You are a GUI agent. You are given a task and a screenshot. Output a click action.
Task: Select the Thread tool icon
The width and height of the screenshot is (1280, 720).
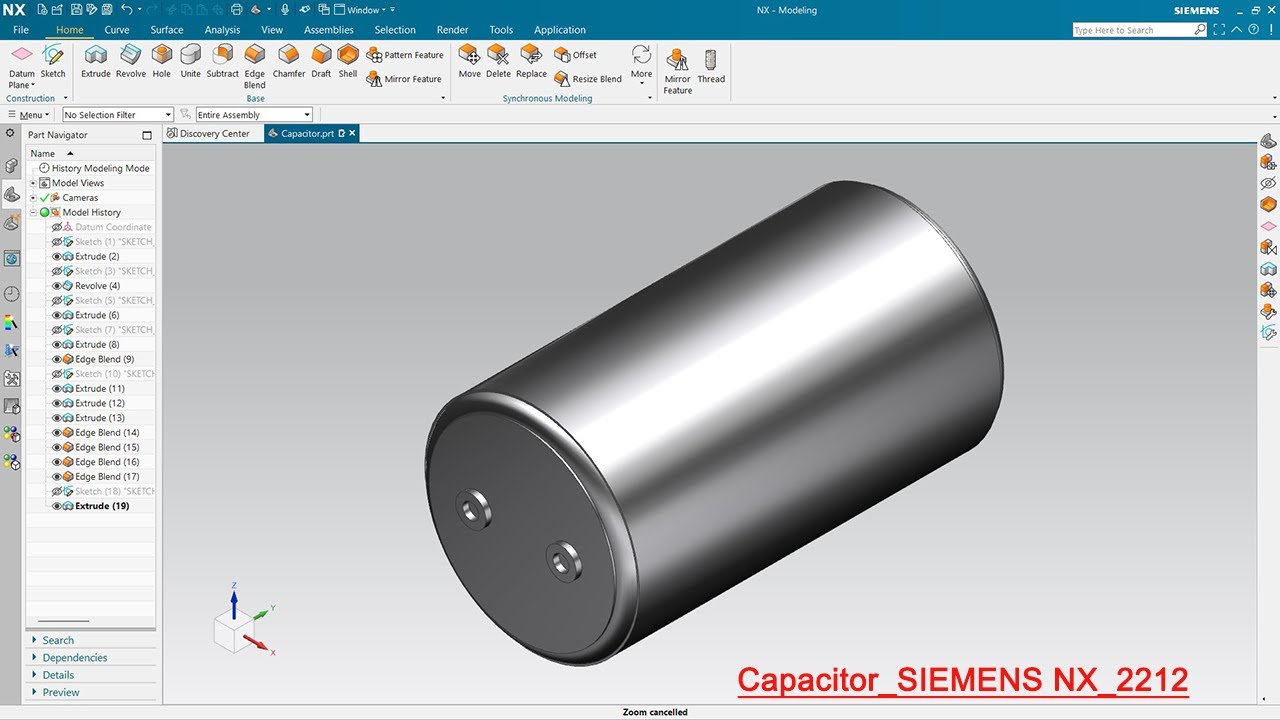[x=711, y=66]
